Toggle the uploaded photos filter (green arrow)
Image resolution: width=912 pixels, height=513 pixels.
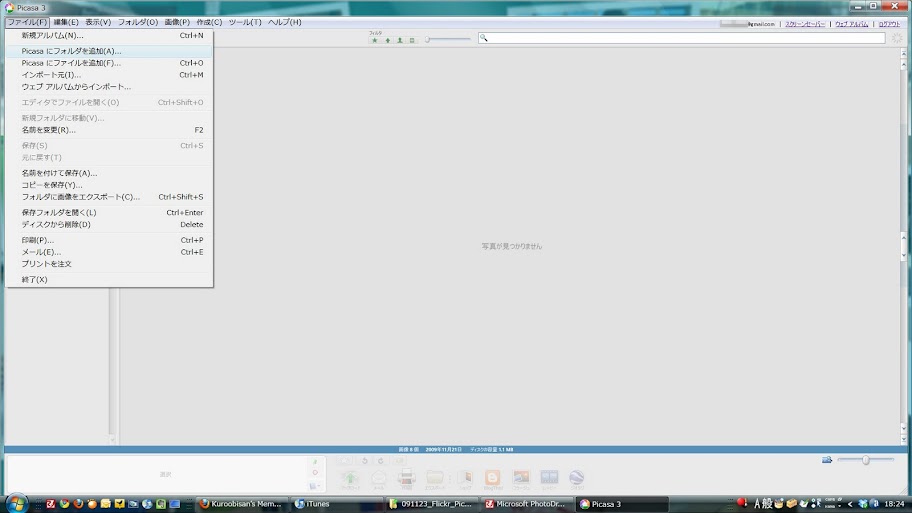click(x=387, y=40)
